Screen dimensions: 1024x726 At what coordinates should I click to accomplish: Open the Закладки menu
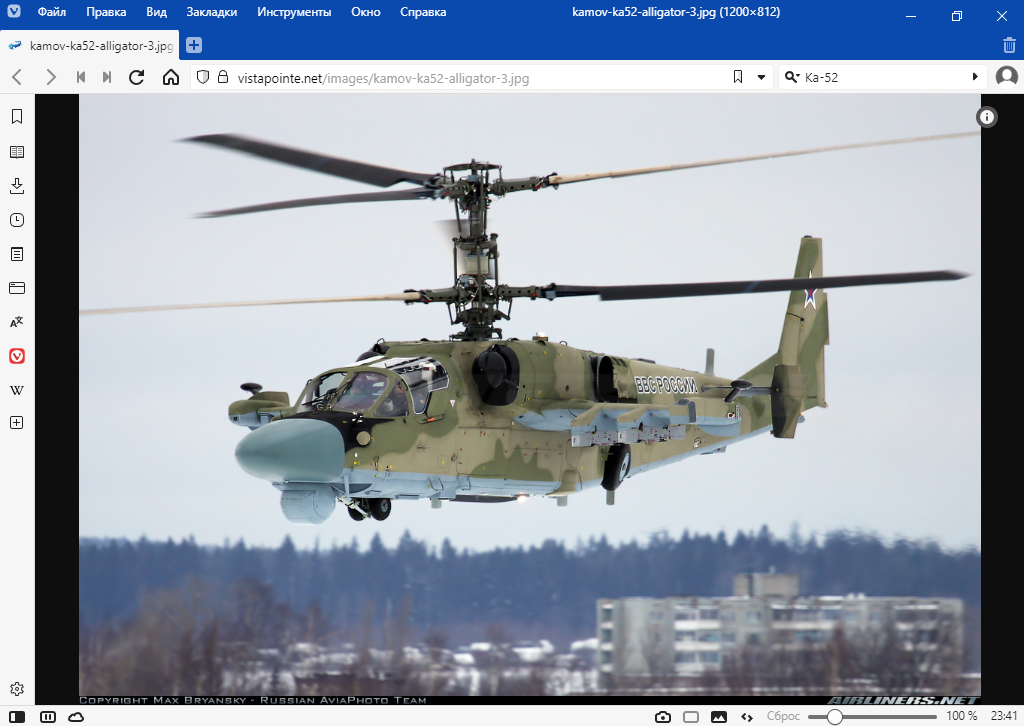[x=211, y=13]
